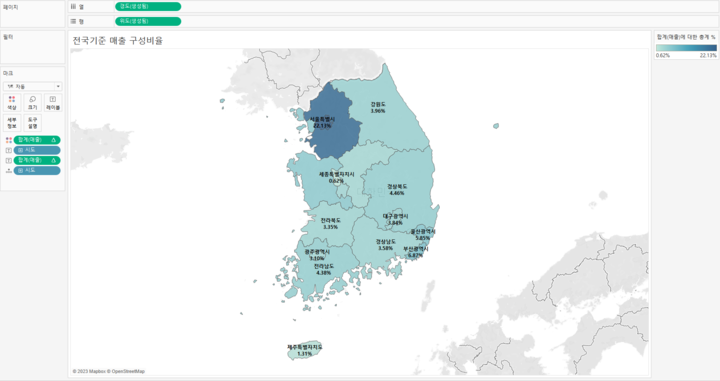Click the color legend gradient bar

[686, 48]
